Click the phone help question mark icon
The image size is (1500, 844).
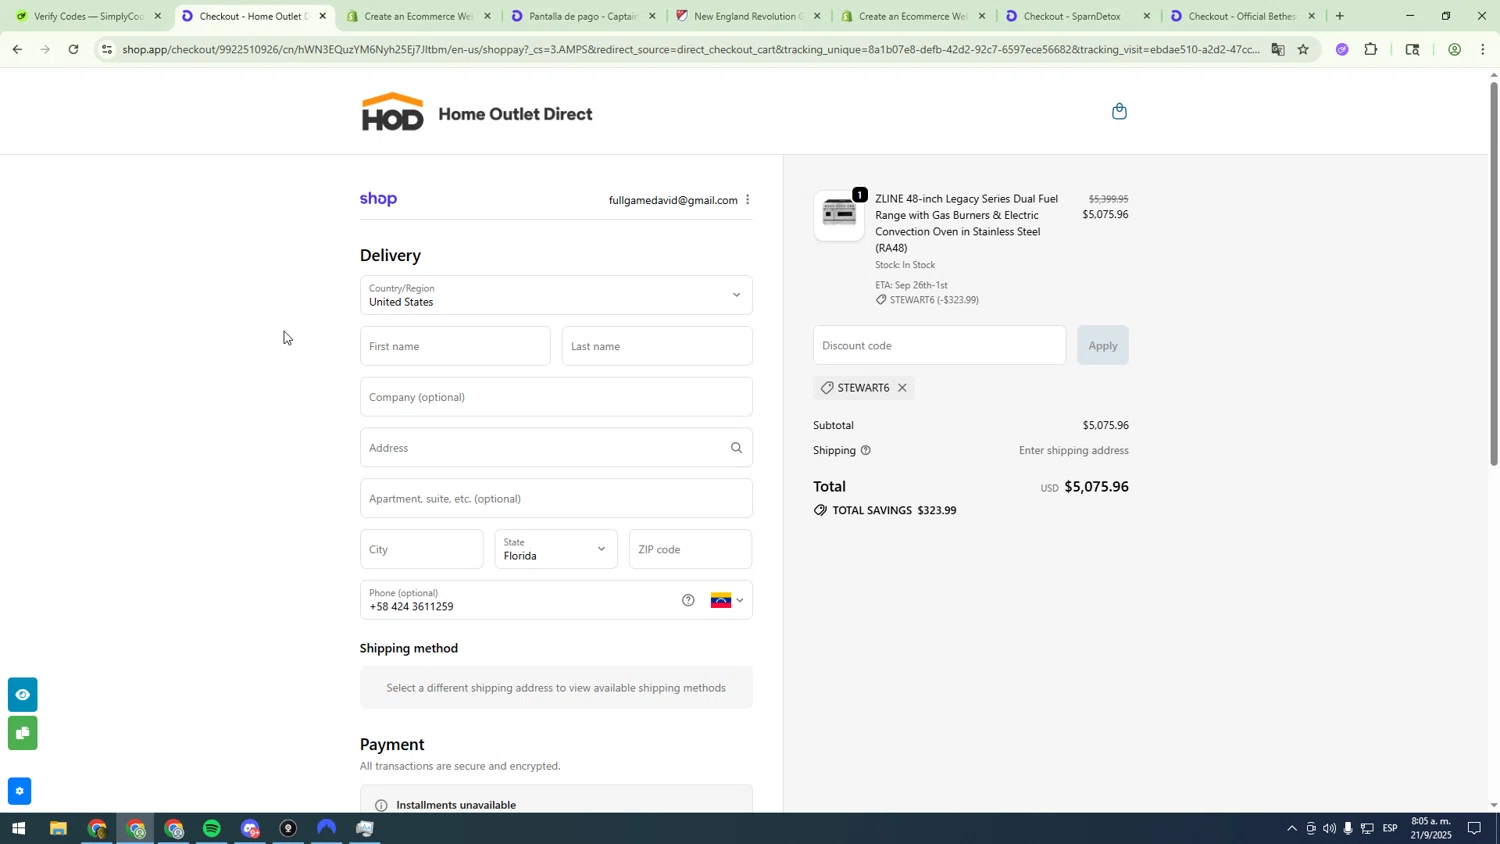point(688,600)
